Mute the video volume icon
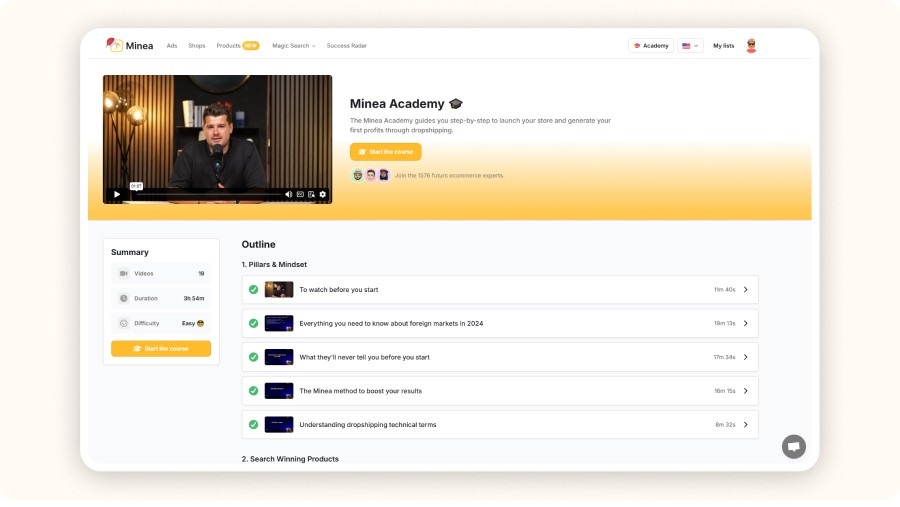 [289, 195]
